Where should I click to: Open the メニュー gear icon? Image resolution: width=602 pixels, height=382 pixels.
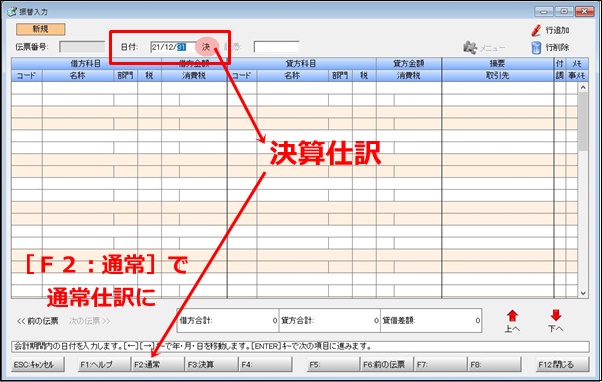tap(470, 48)
